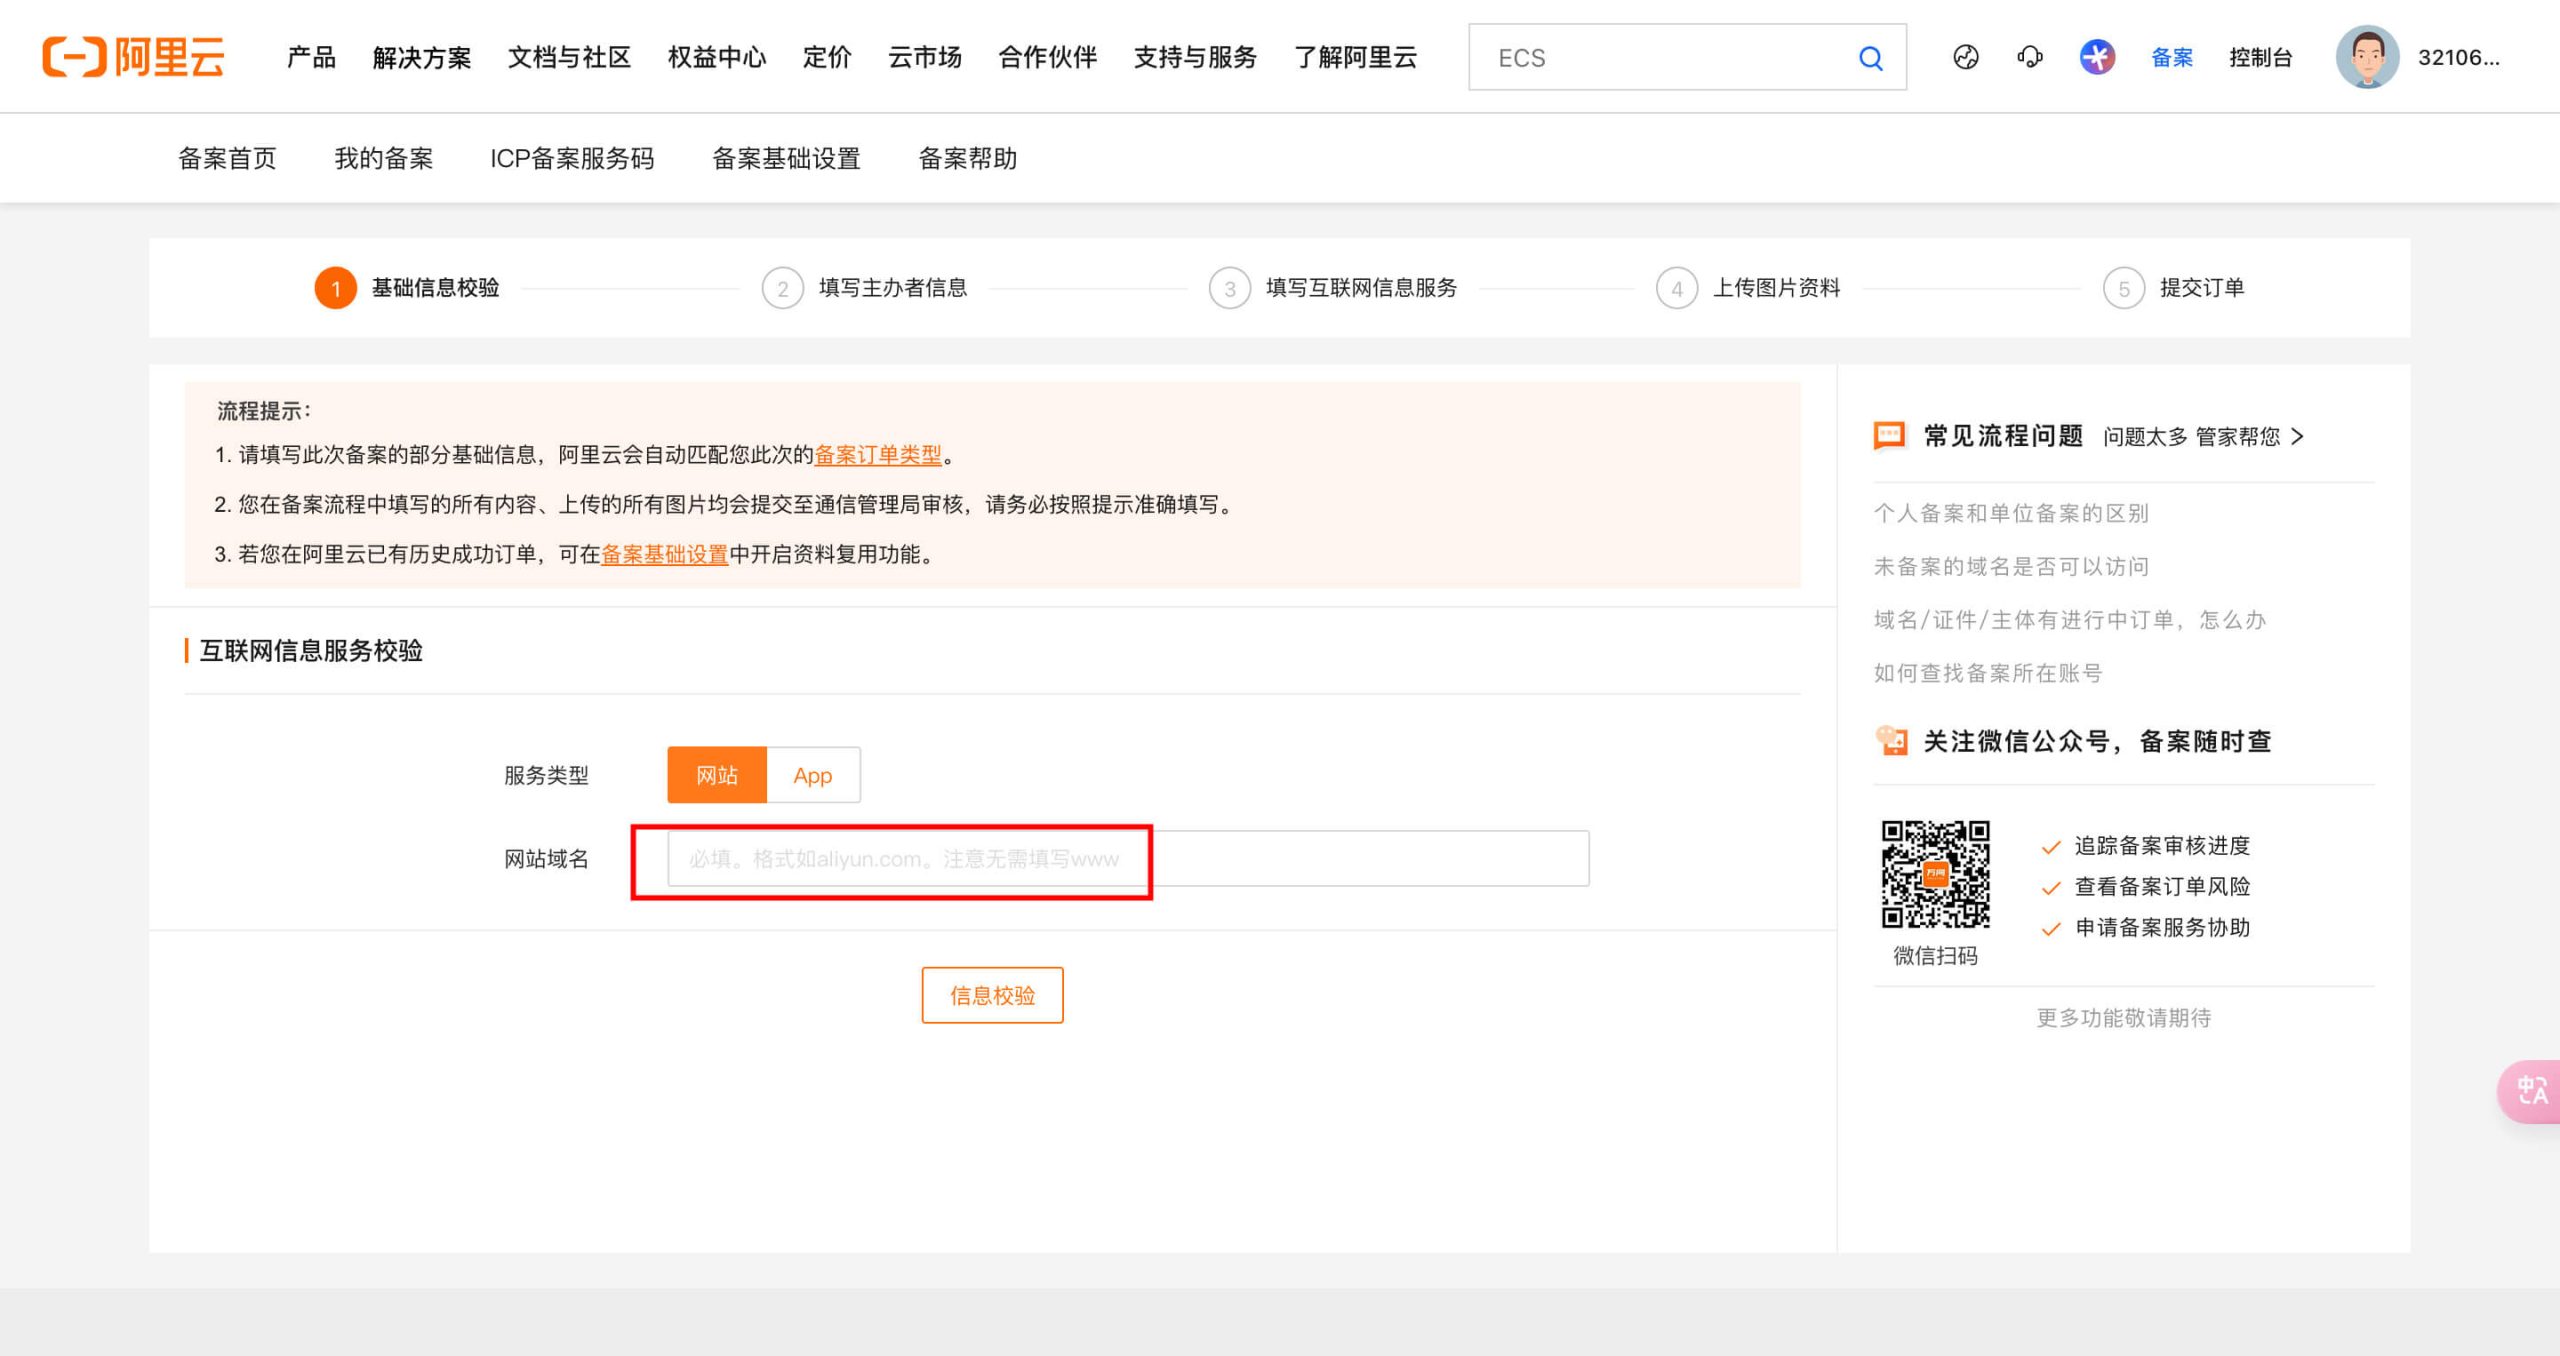Open 解决方案 menu
The height and width of the screenshot is (1356, 2560).
point(422,57)
